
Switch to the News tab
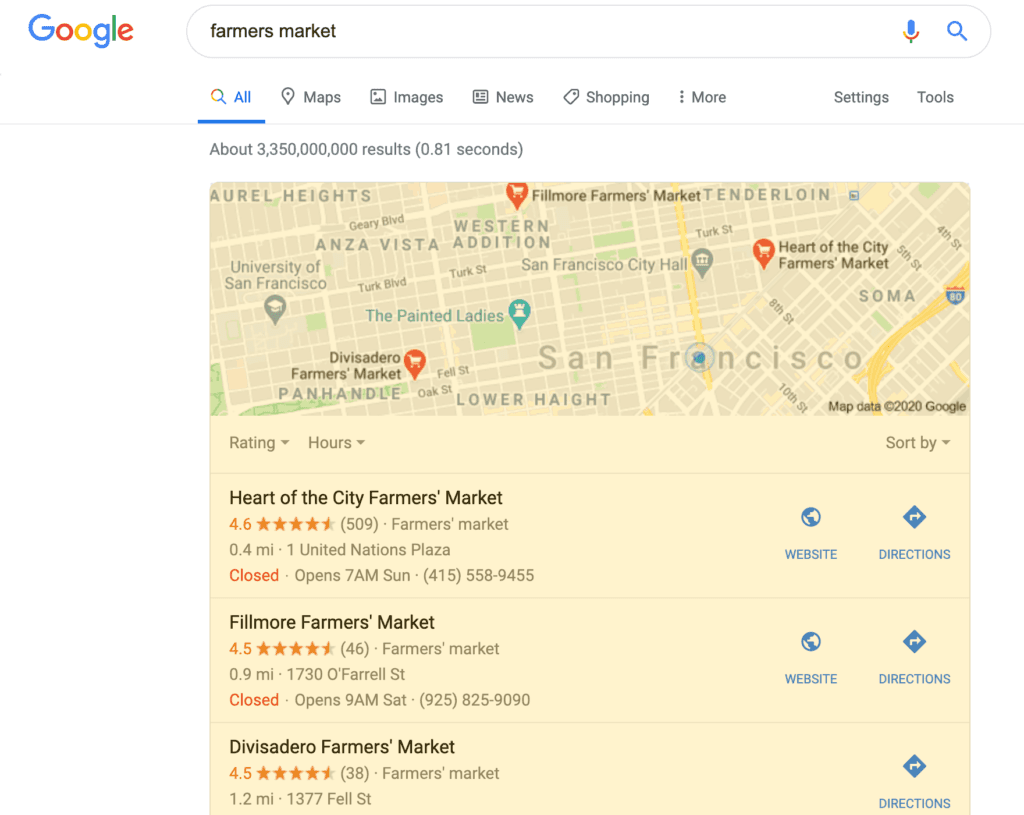(x=503, y=97)
